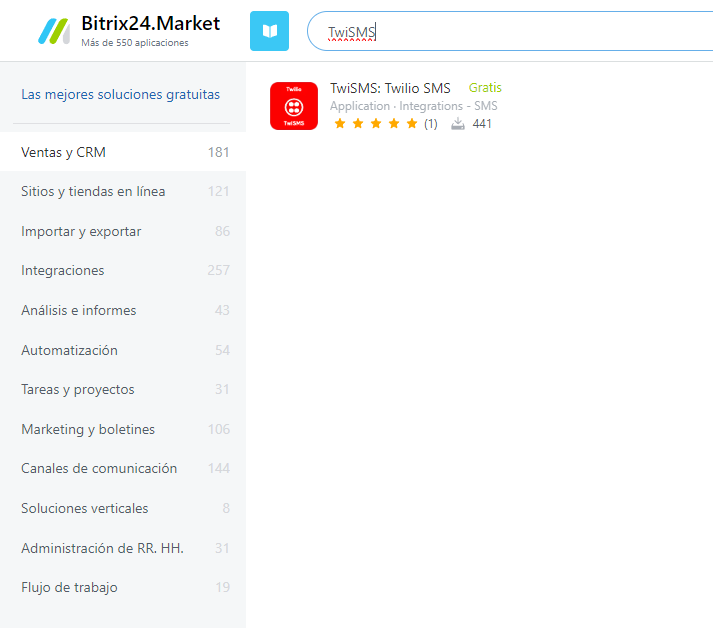Click the download count icon
Screen dimensions: 713x628
(458, 124)
